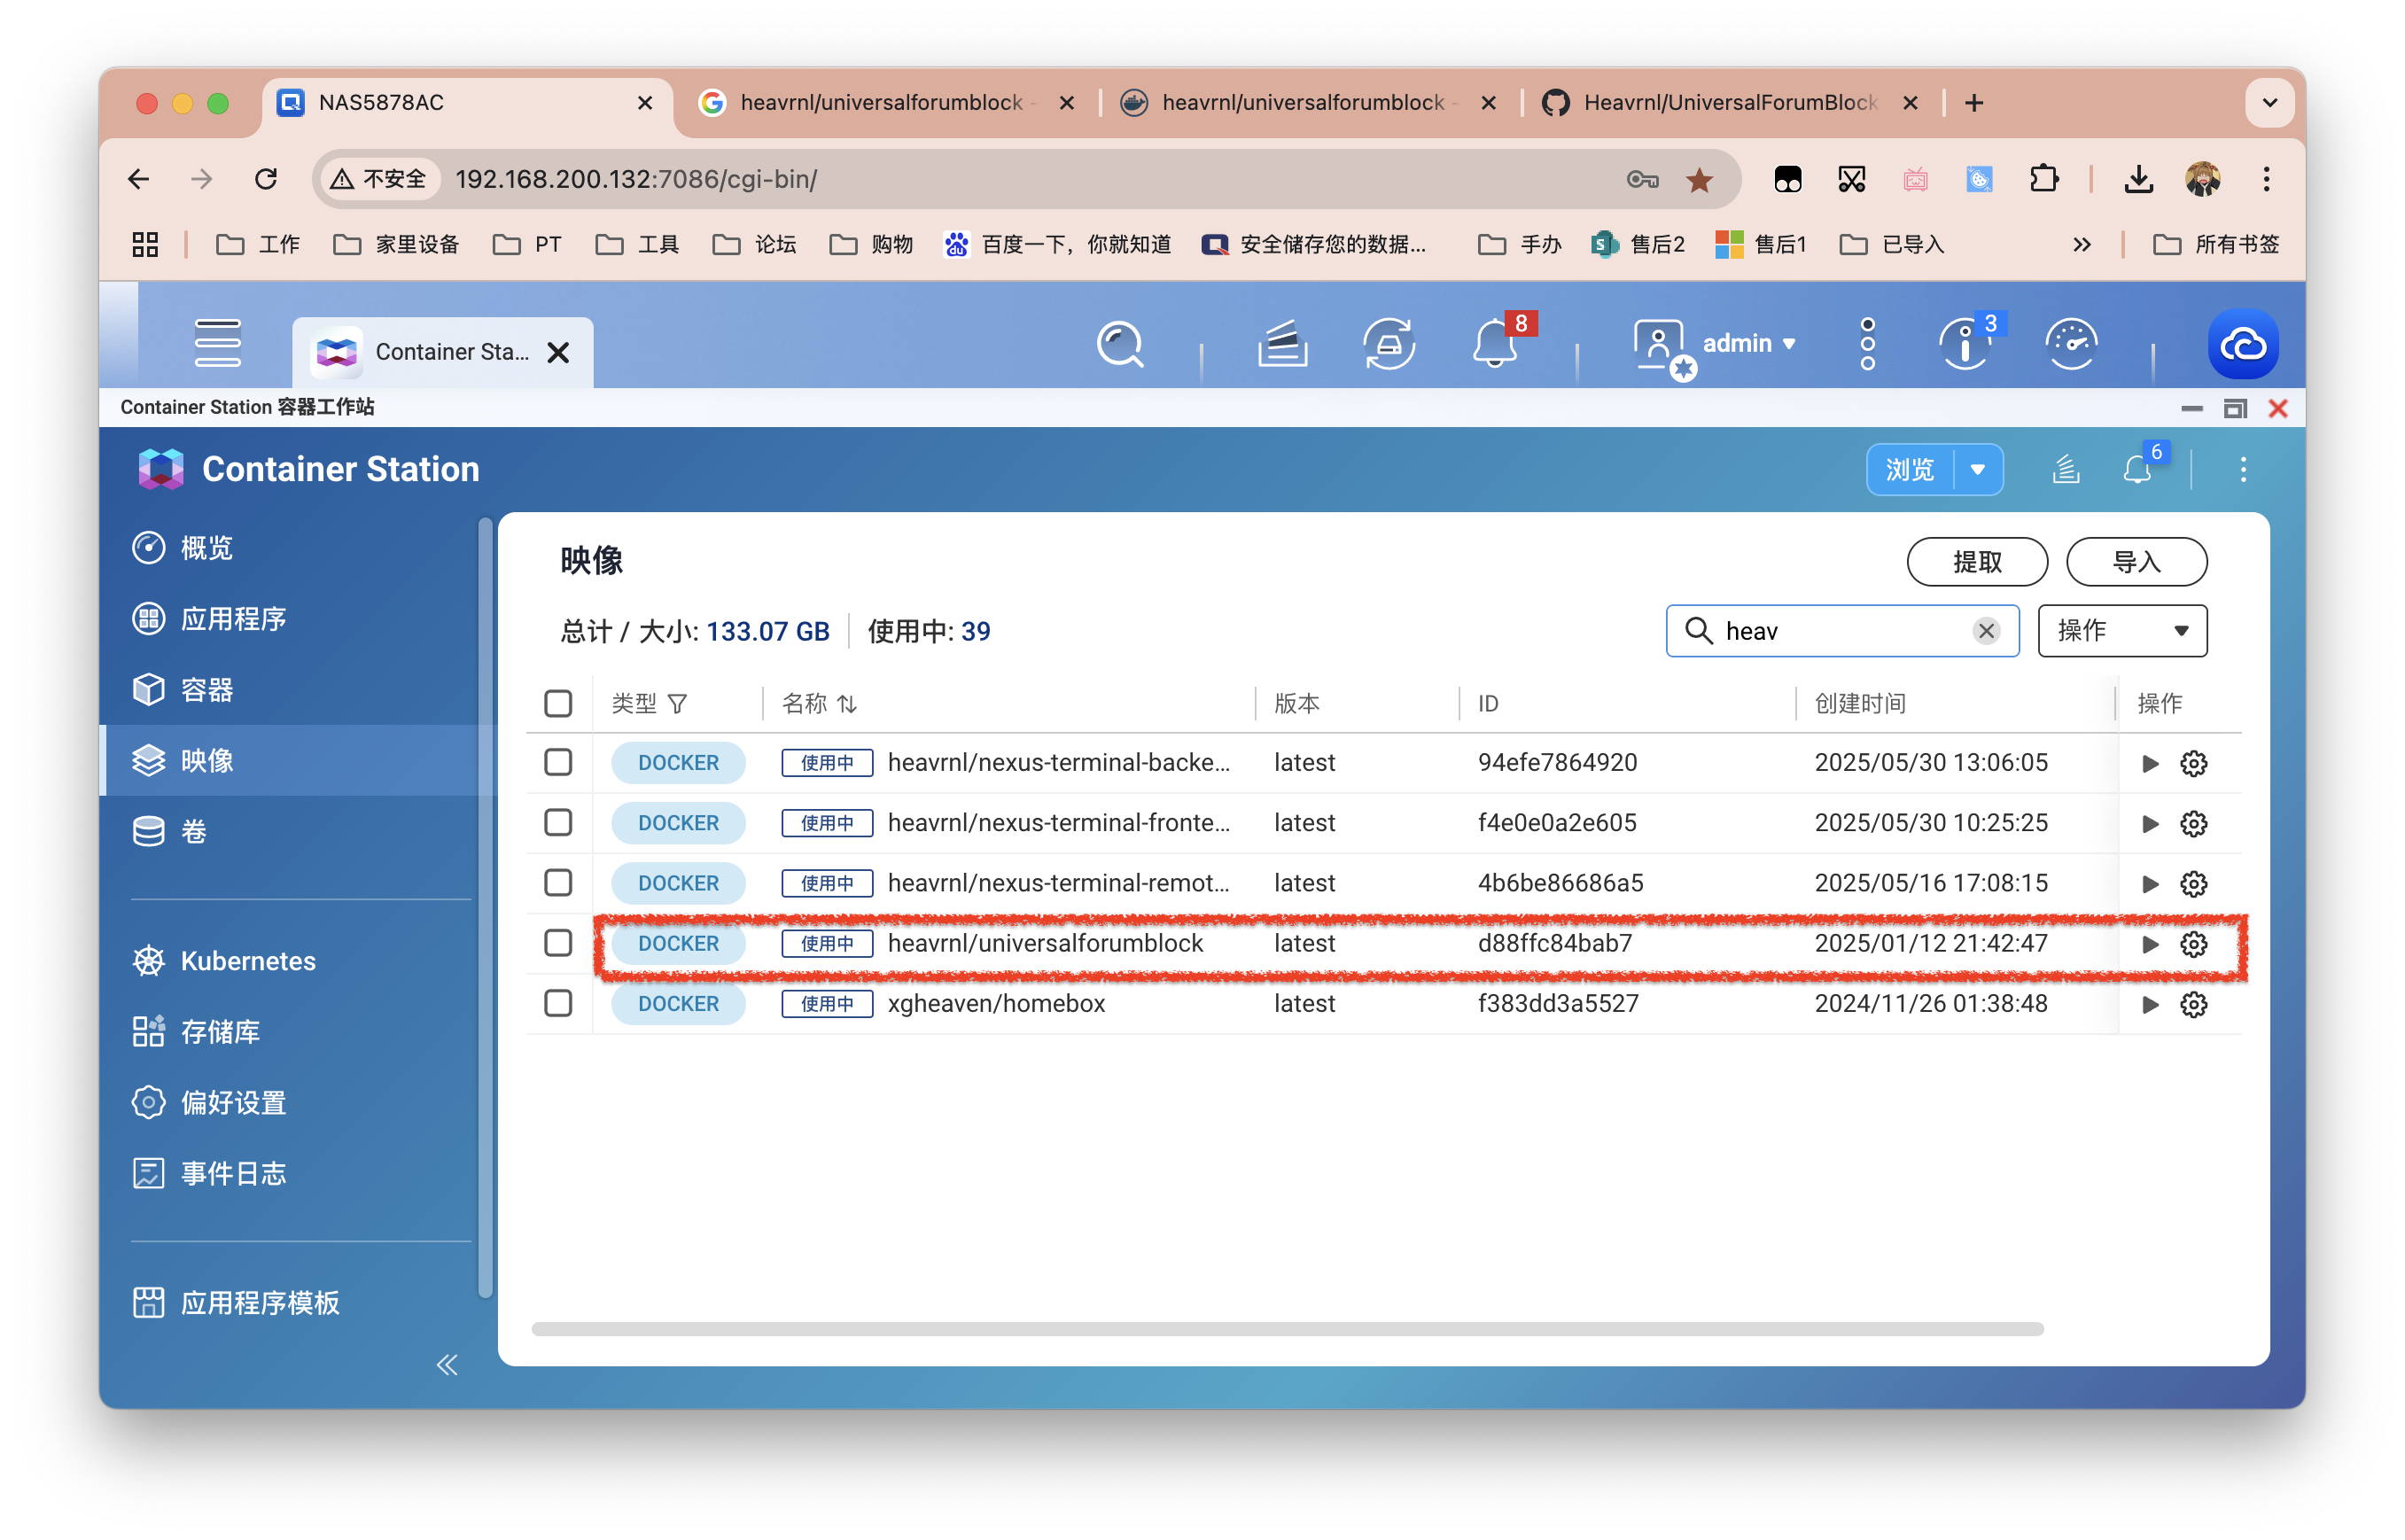Screen dimensions: 2405x1540
Task: Open the QTS main menu hamburger icon
Action: coord(217,343)
